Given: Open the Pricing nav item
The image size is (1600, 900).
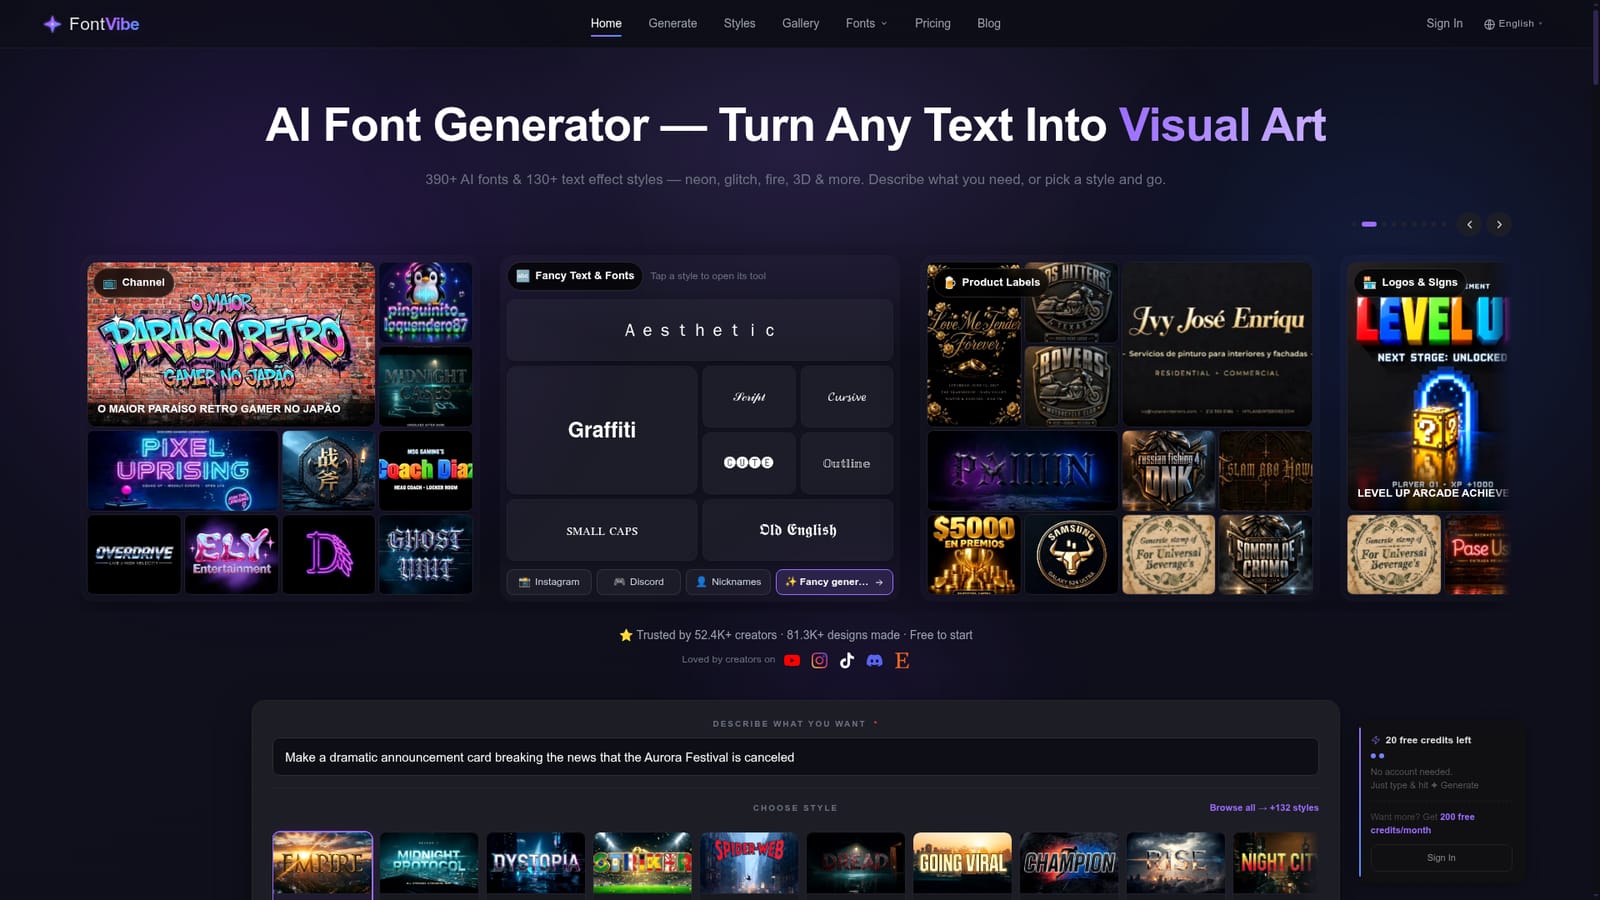Looking at the screenshot, I should (932, 23).
